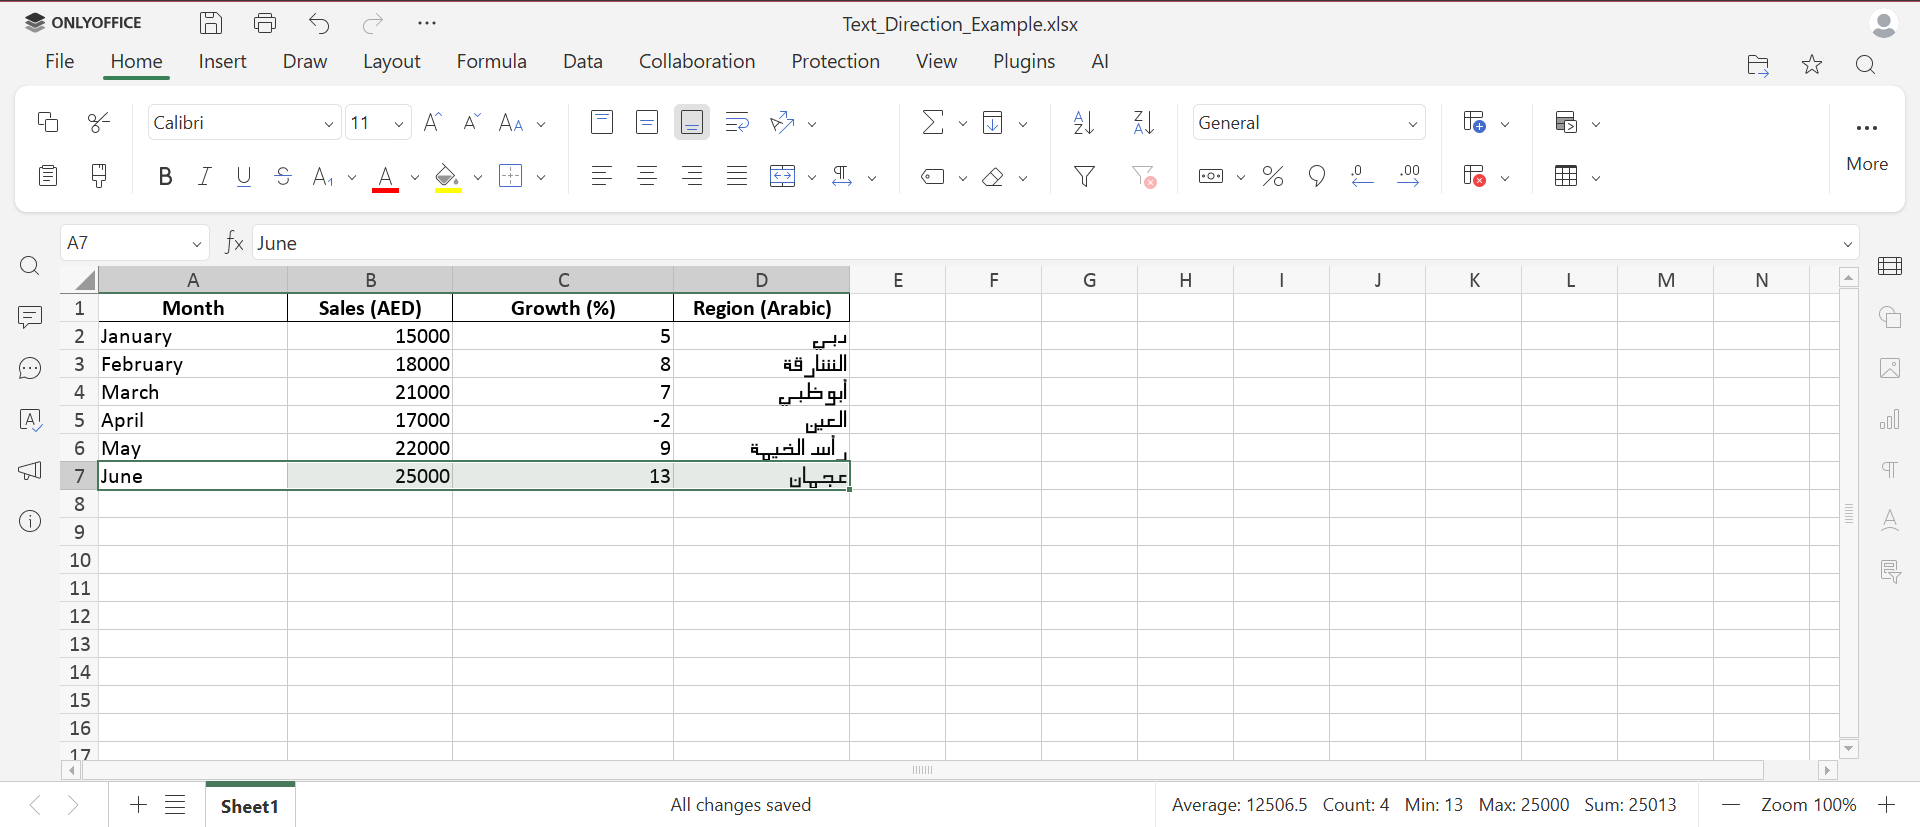1920x827 pixels.
Task: Open Cell settings in the right sidebar
Action: pyautogui.click(x=1890, y=266)
